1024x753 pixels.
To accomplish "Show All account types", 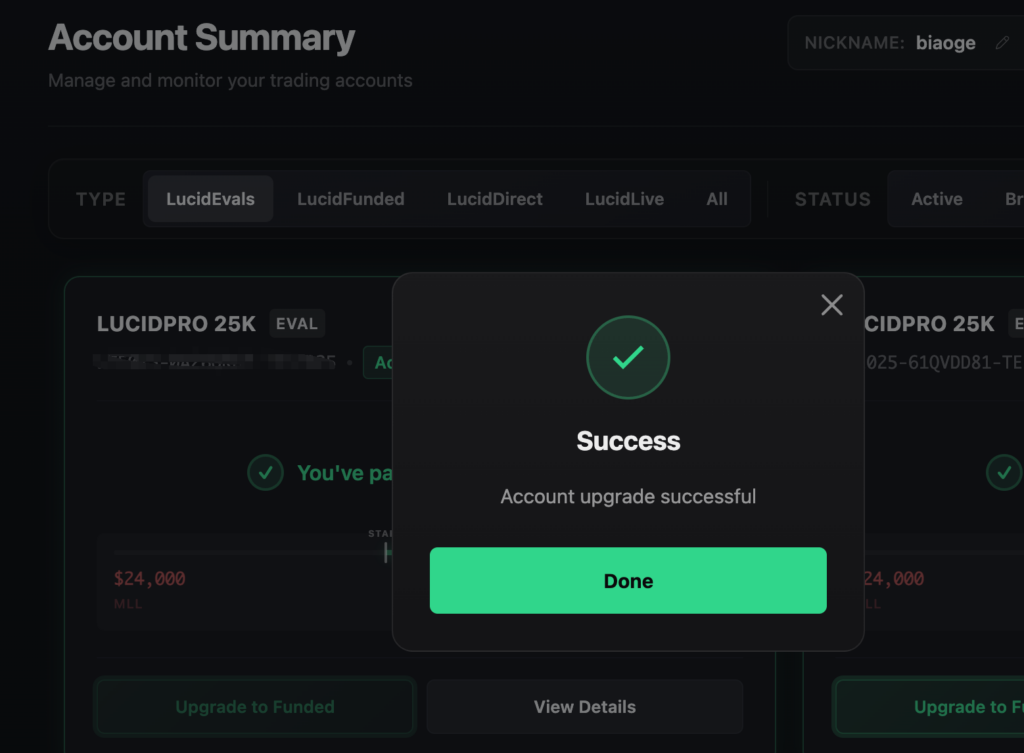I will click(717, 199).
